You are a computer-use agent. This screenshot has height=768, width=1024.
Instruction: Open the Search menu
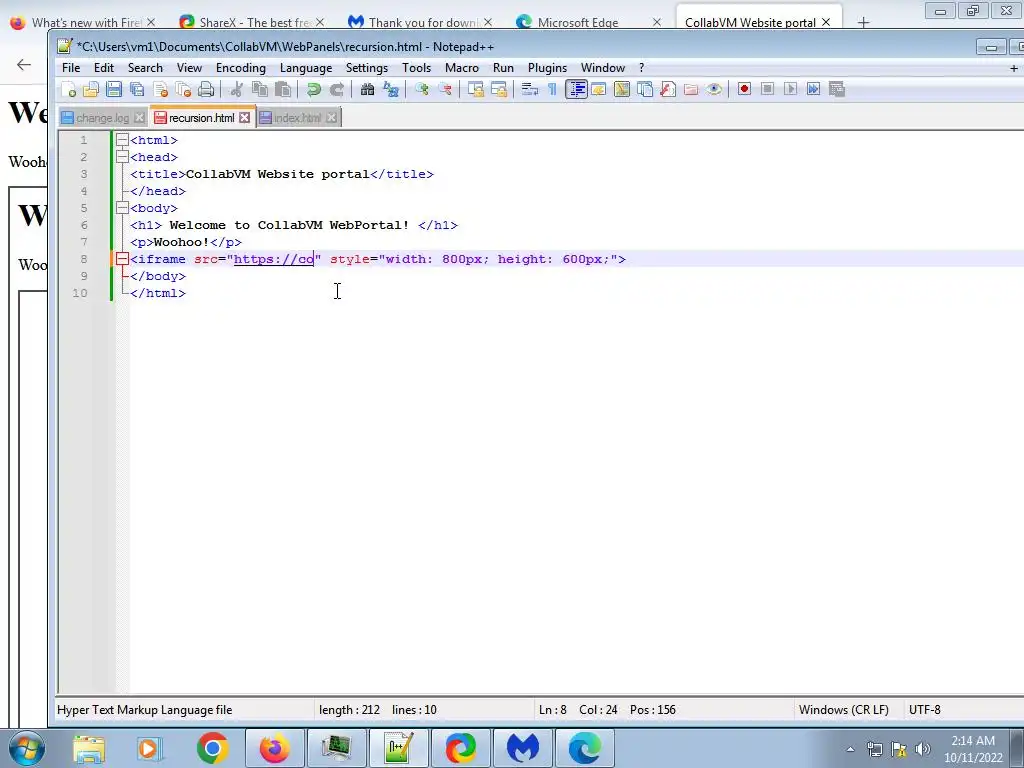[145, 68]
